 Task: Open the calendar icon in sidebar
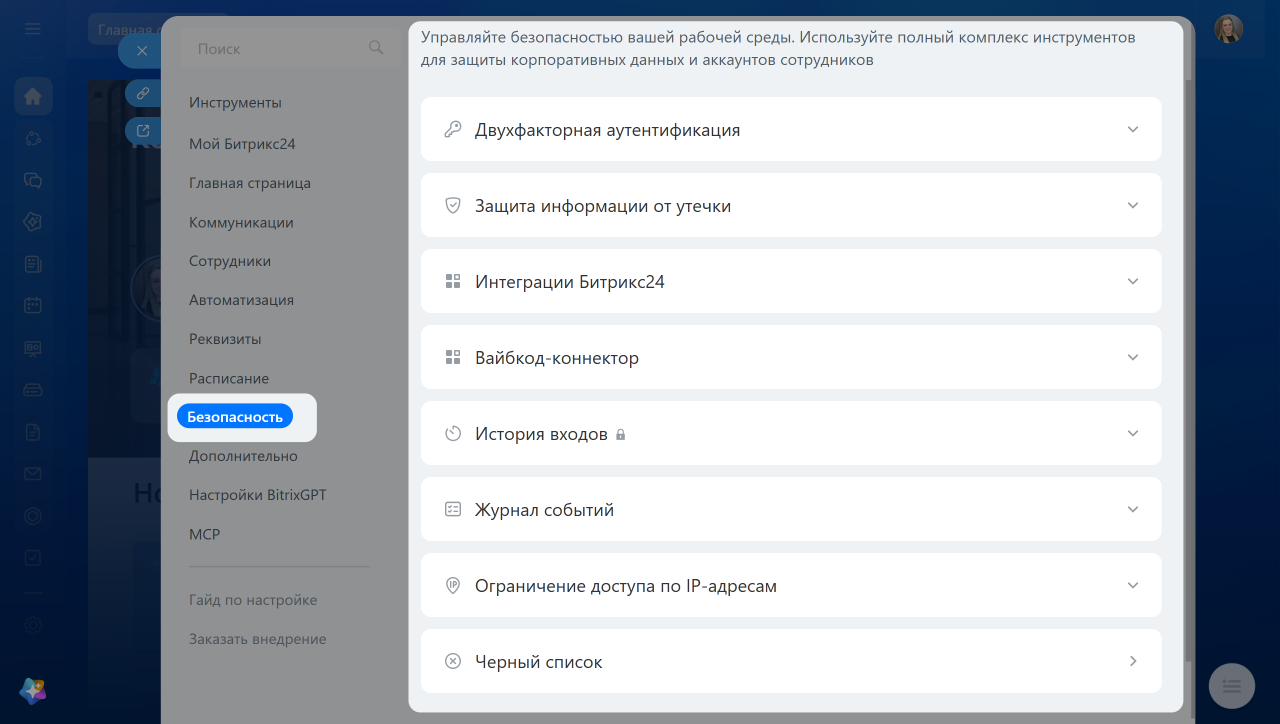coord(33,306)
